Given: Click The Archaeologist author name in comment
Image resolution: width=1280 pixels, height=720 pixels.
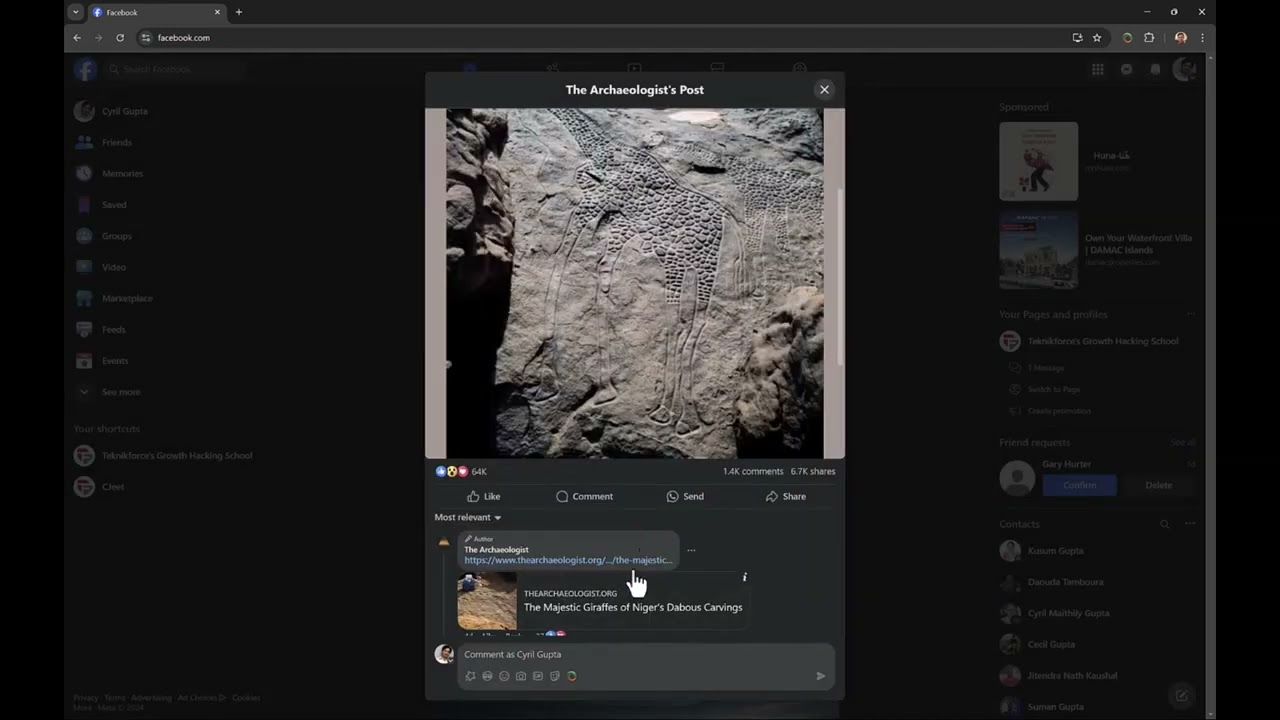Looking at the screenshot, I should point(496,549).
